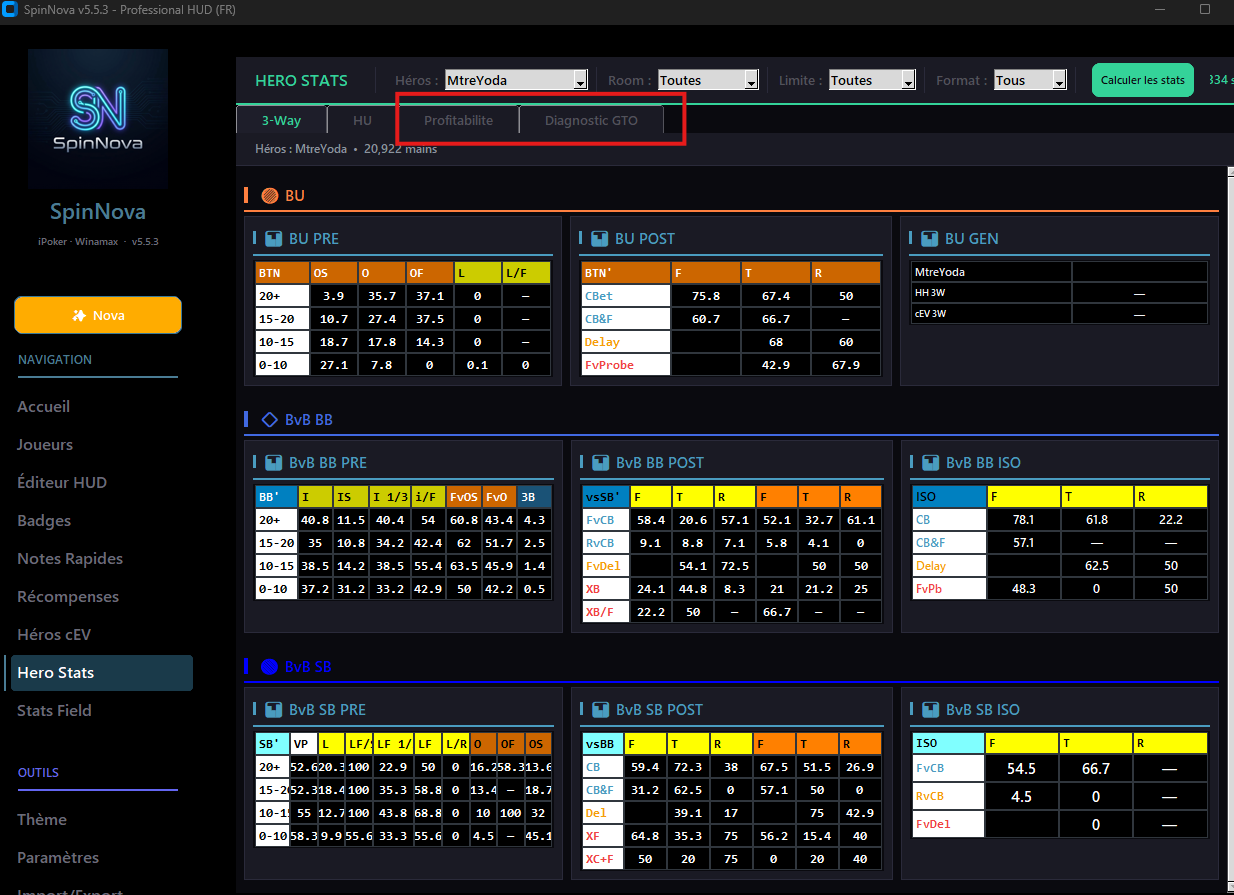
Task: Click the ISO header cell in BvB BB ISO
Action: [950, 496]
